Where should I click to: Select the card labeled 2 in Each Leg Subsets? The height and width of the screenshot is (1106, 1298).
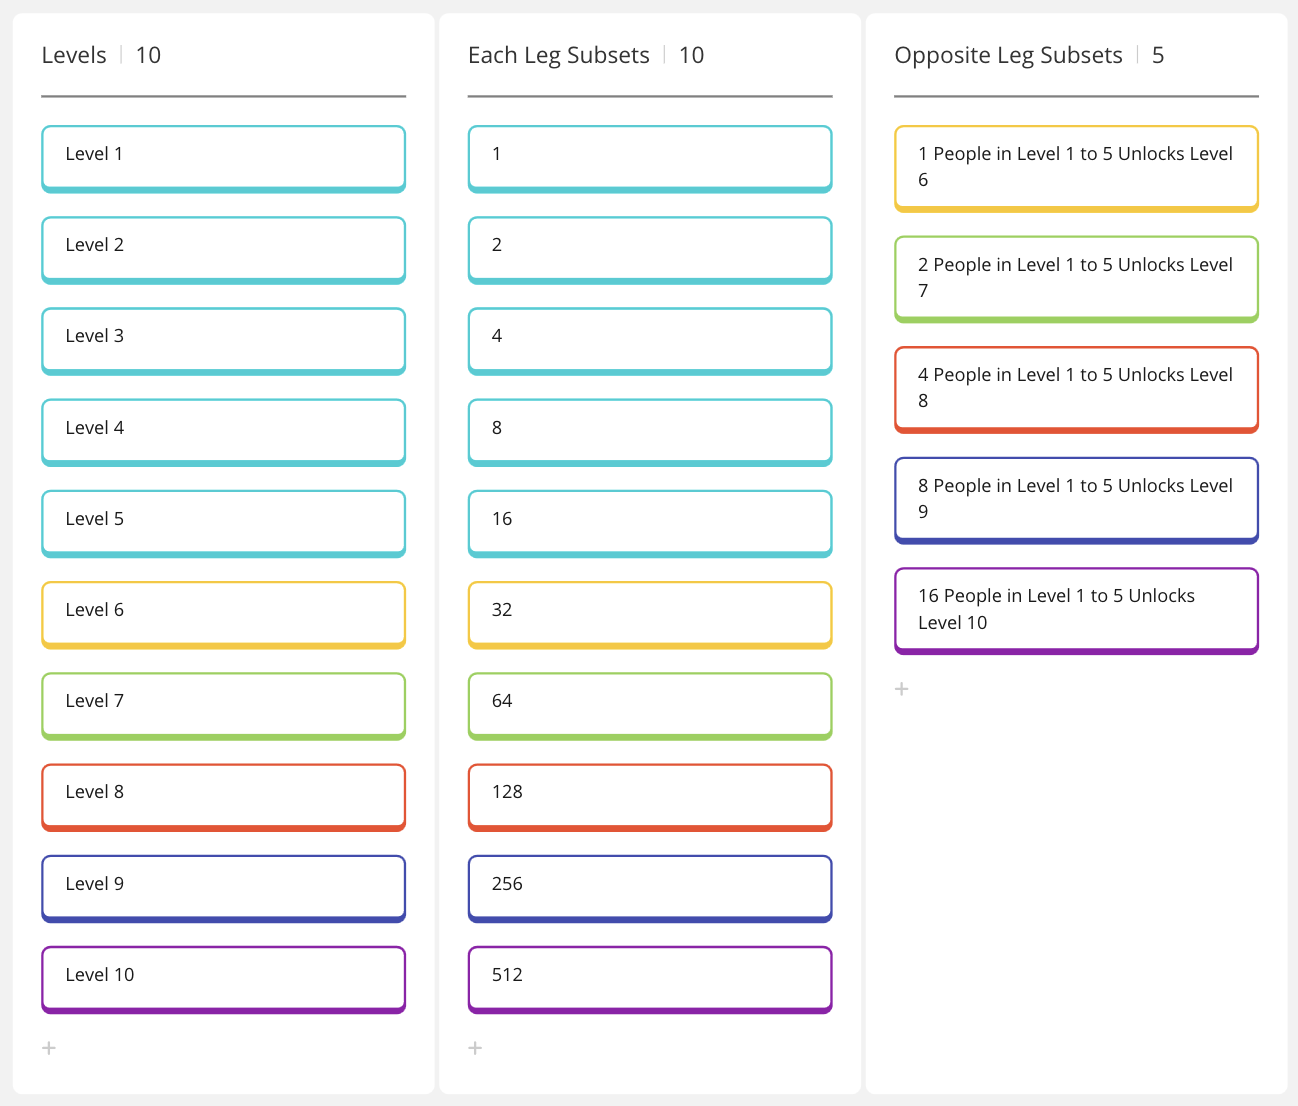[x=650, y=250]
